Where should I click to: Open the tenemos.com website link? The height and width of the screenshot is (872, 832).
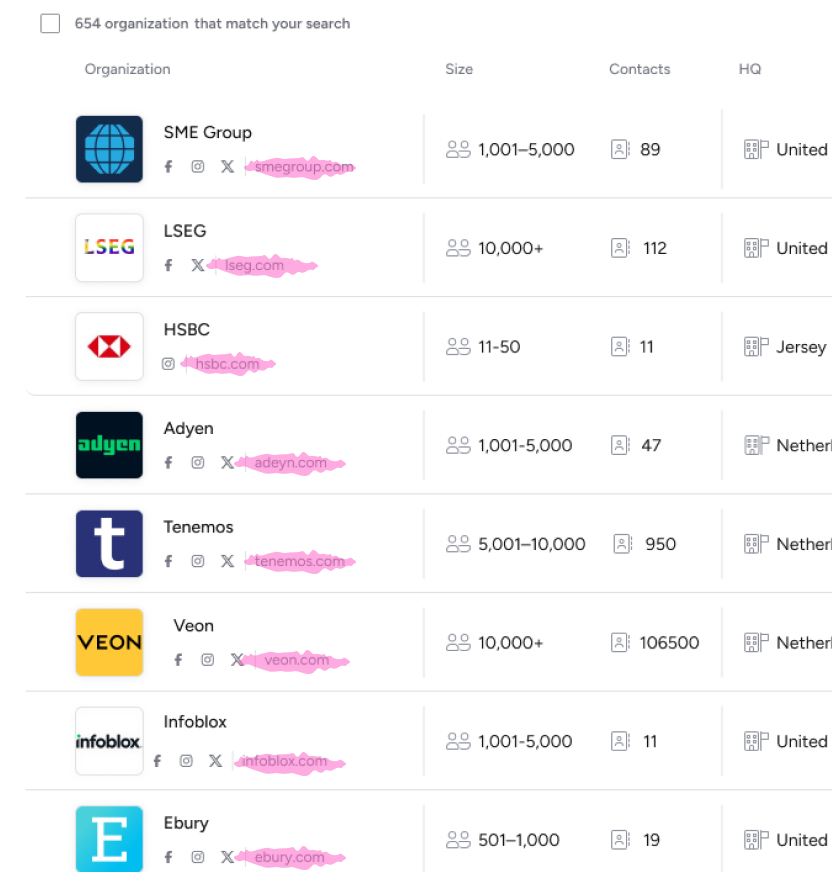pyautogui.click(x=300, y=562)
